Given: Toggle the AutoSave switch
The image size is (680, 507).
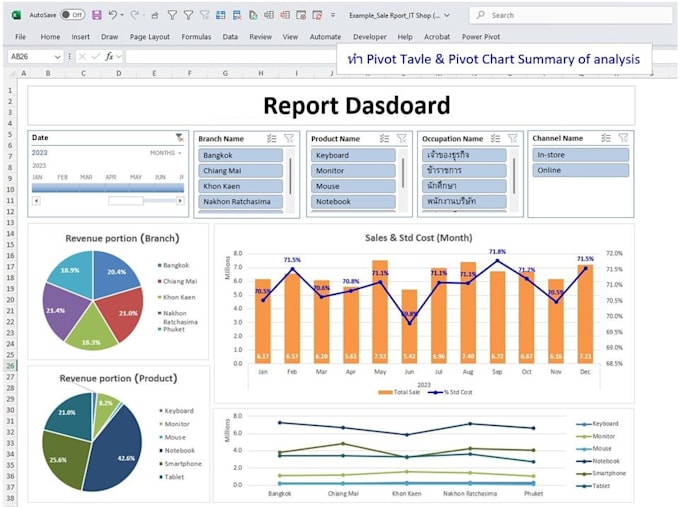Looking at the screenshot, I should [x=72, y=15].
